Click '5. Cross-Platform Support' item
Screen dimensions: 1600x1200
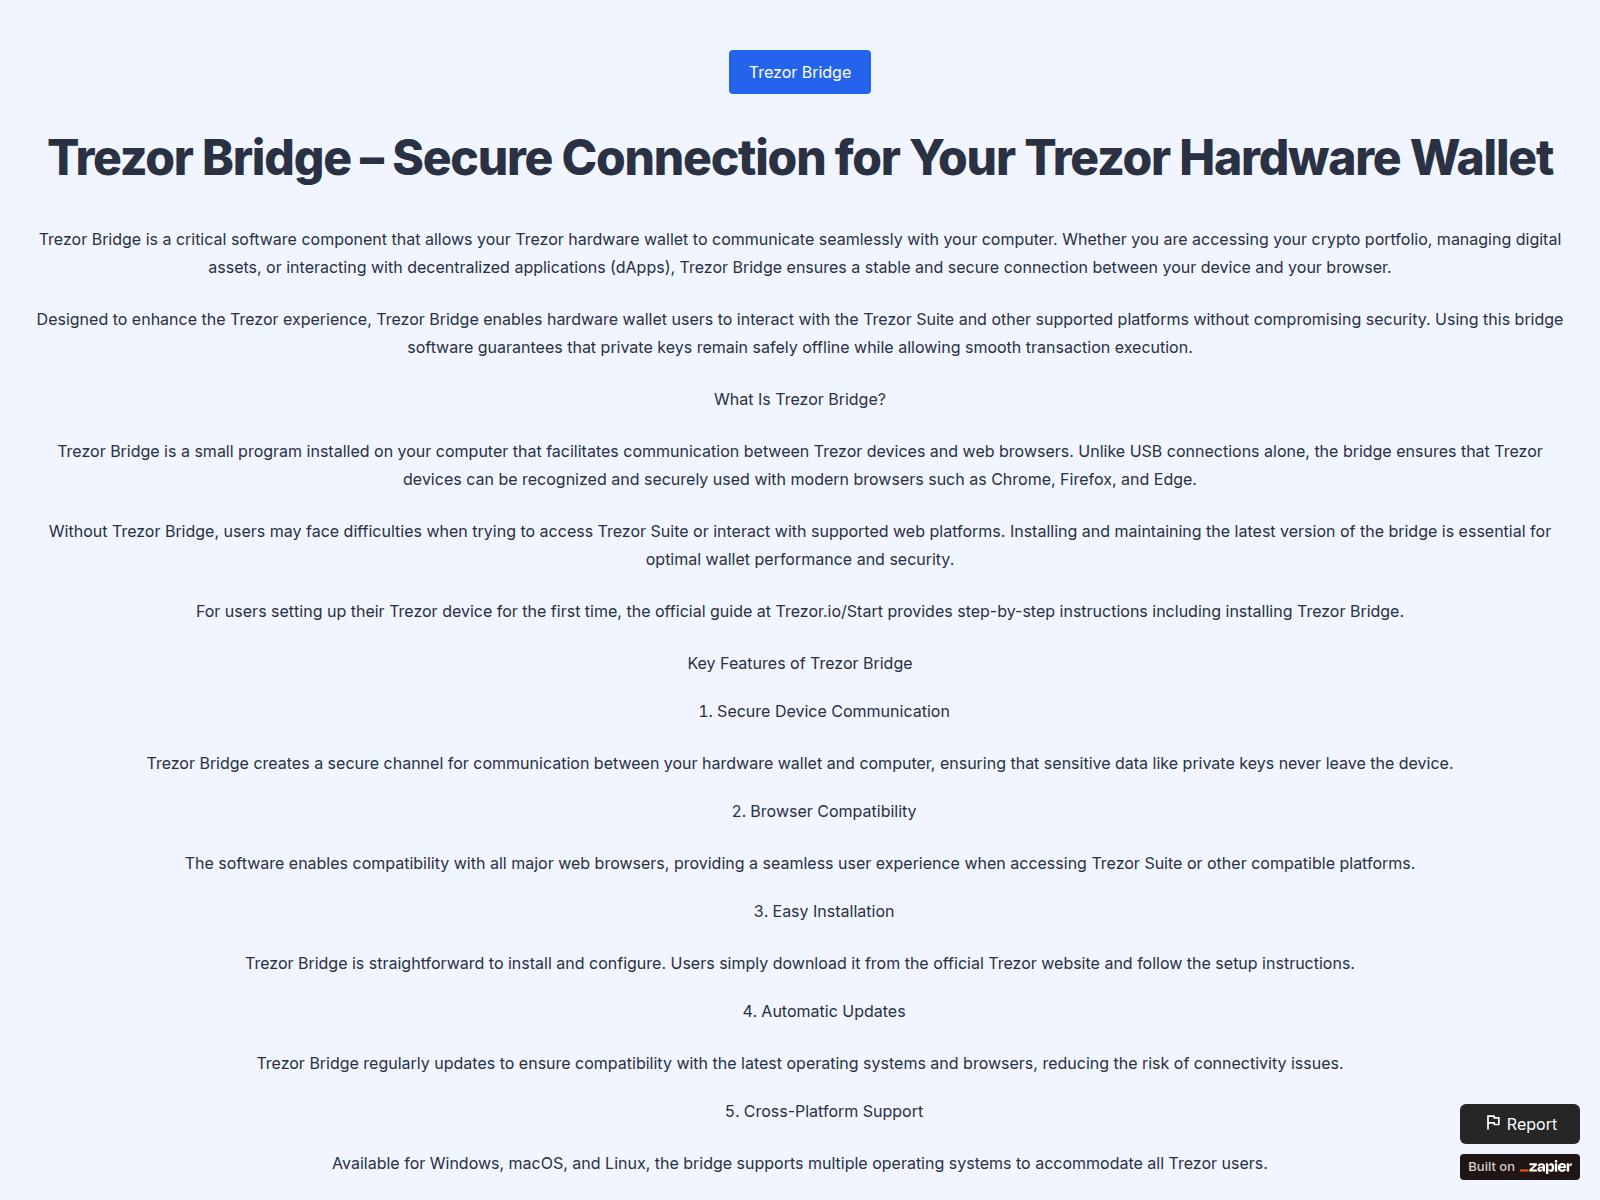tap(823, 1111)
